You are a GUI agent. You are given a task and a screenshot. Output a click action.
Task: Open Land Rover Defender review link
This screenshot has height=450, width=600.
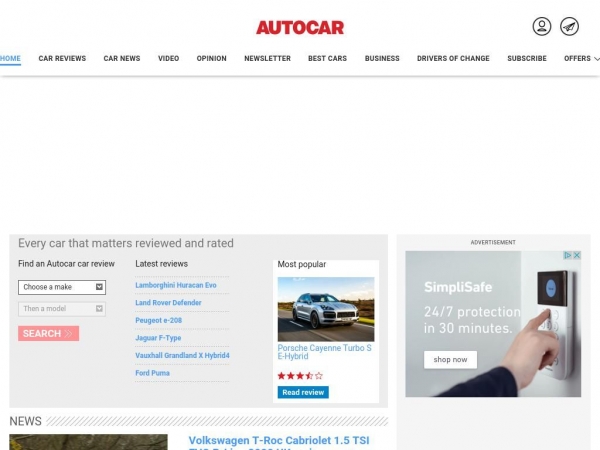168,303
